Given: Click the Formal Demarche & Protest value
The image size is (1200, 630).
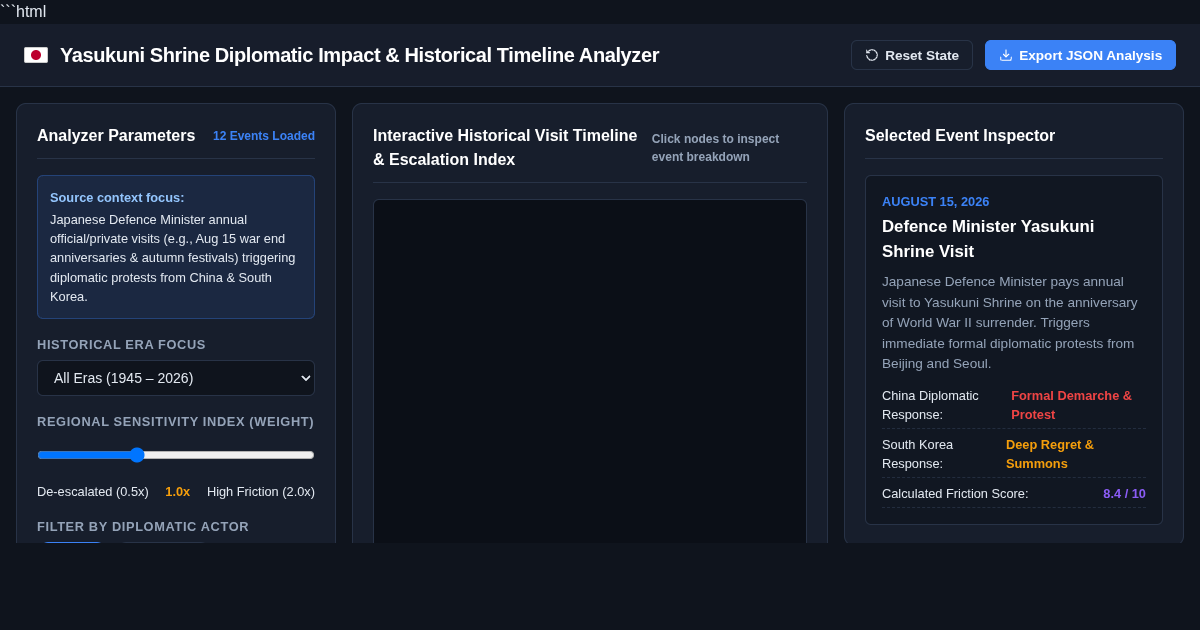Looking at the screenshot, I should click(1072, 405).
